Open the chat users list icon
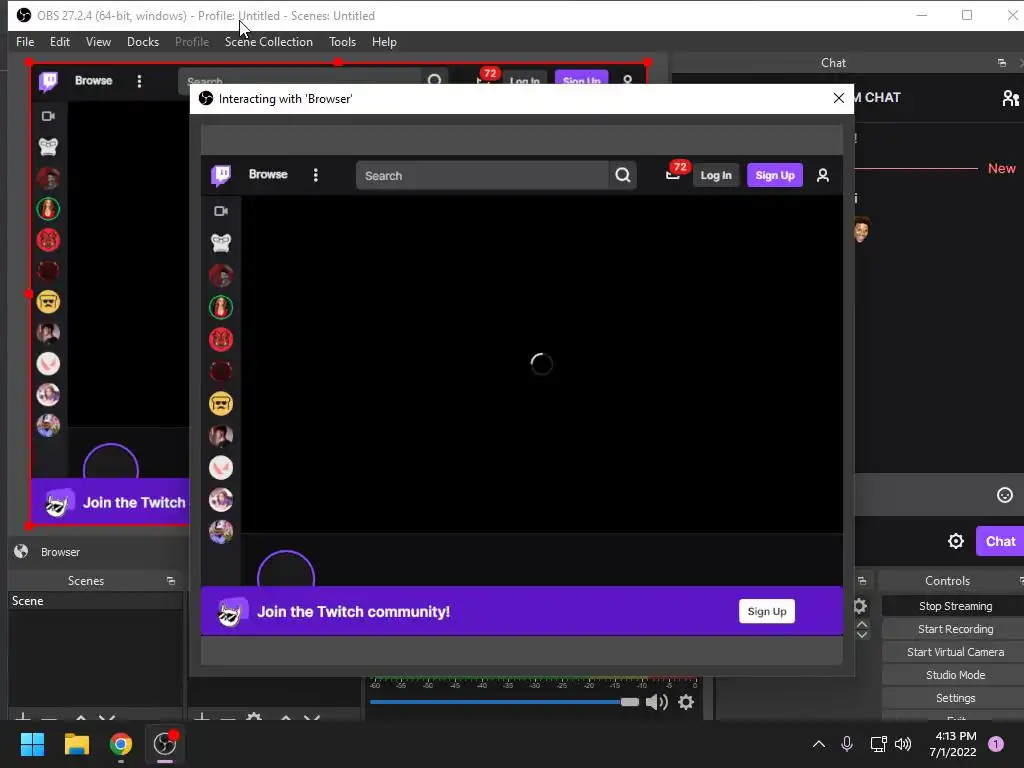This screenshot has width=1024, height=768. point(1010,98)
